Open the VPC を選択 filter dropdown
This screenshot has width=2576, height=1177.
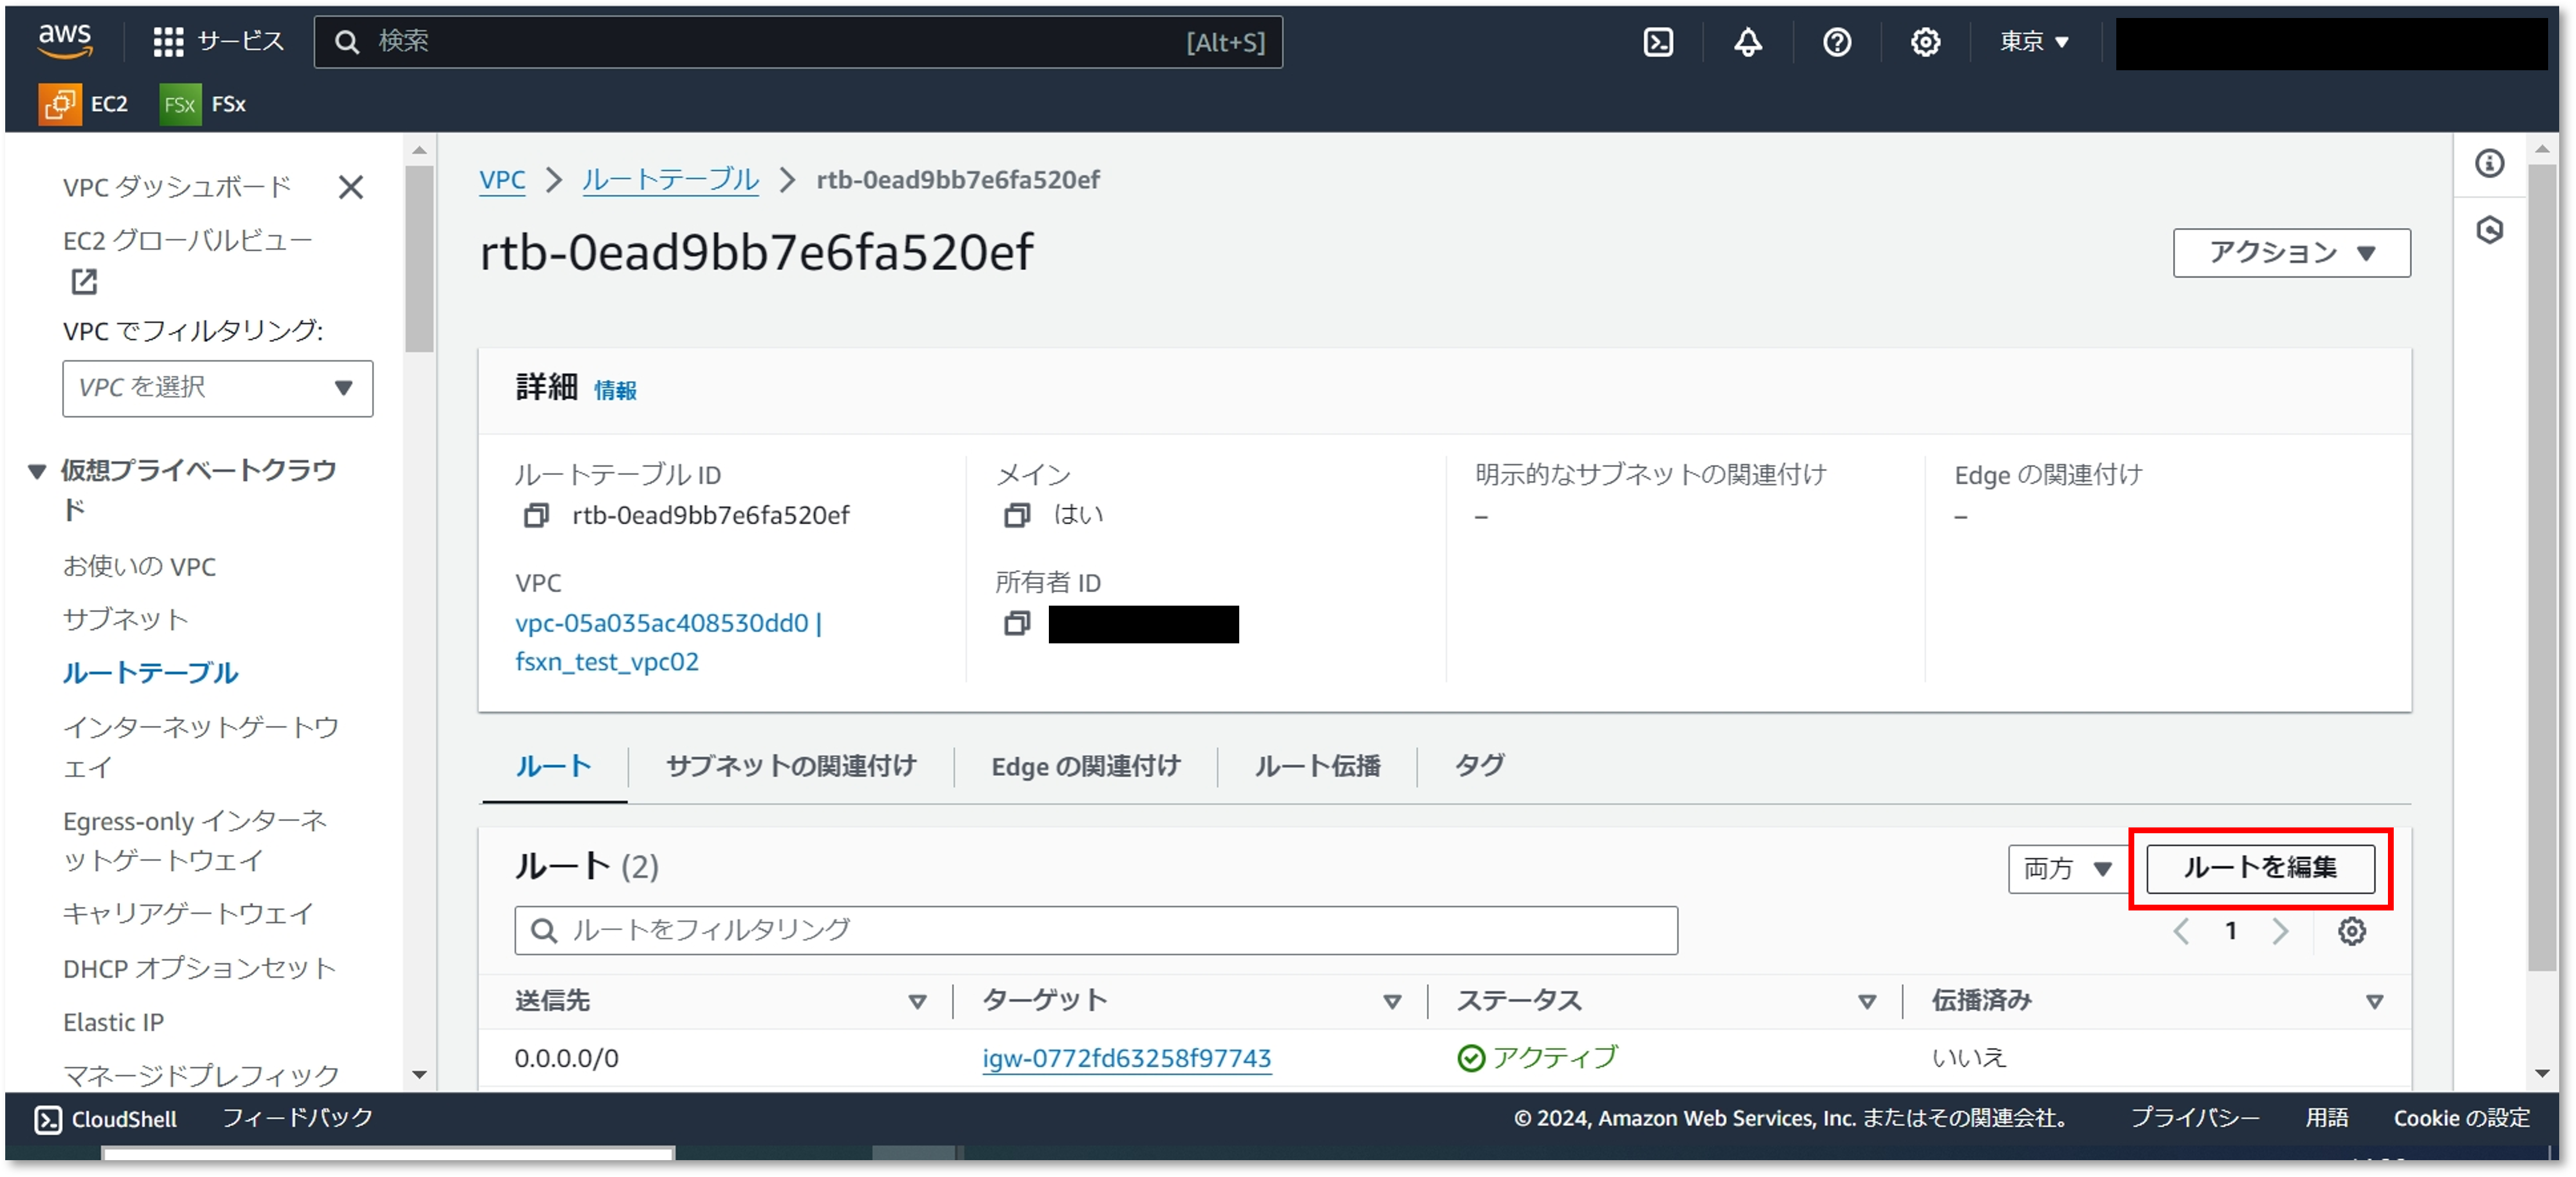coord(217,388)
